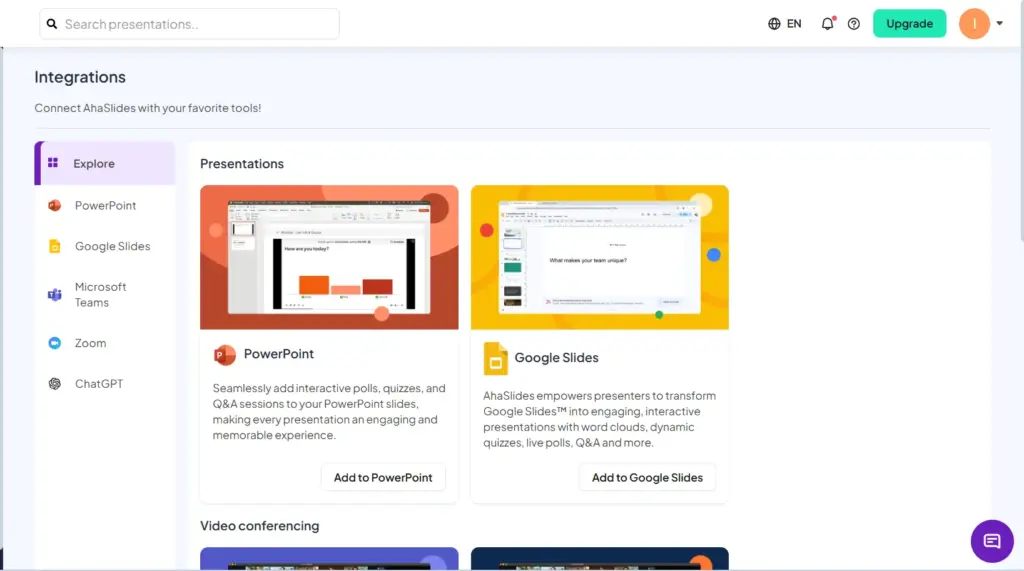This screenshot has width=1024, height=571.
Task: Open Zoom in the sidebar
Action: coord(104,343)
